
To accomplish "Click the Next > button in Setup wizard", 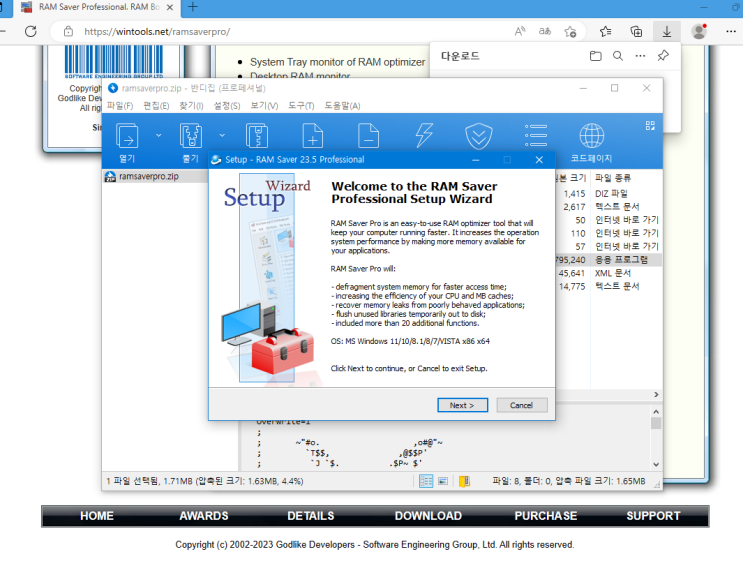I will click(462, 405).
